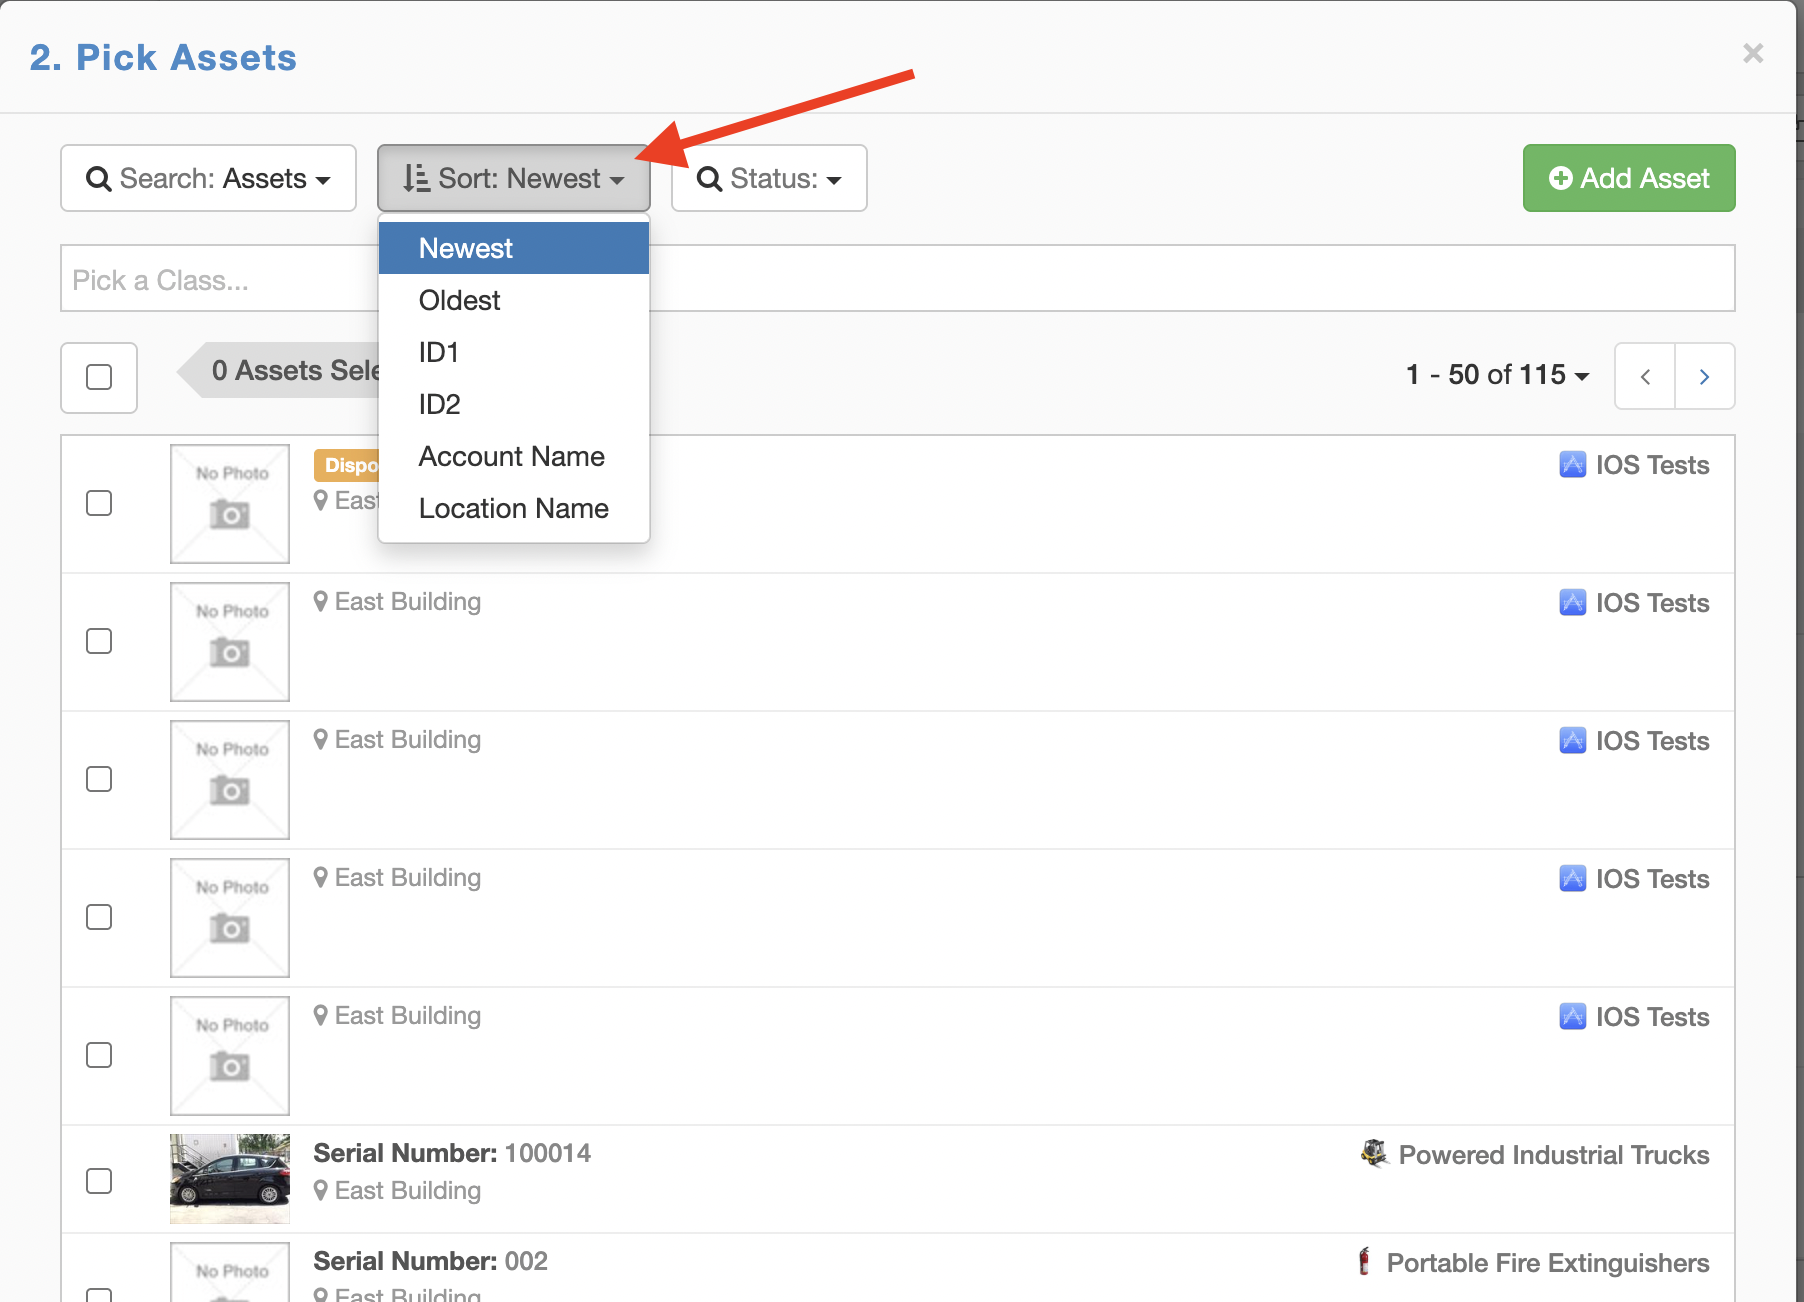Click the Pick a Class input field
The image size is (1804, 1302).
click(x=898, y=279)
